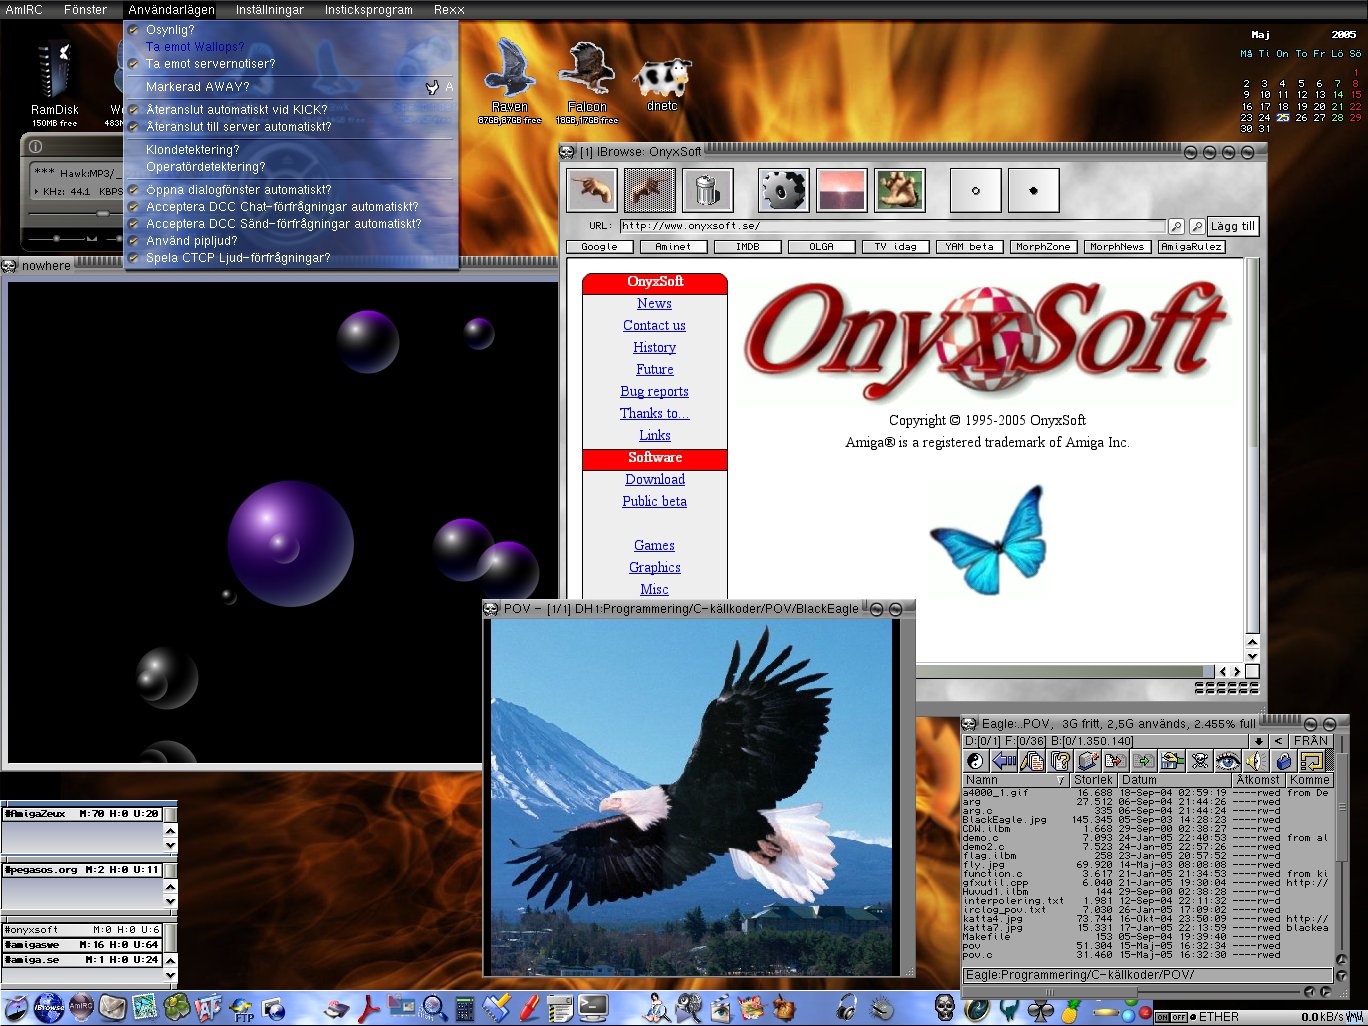Click the move icon with green arrow
Viewport: 1368px width, 1026px height.
1144,762
